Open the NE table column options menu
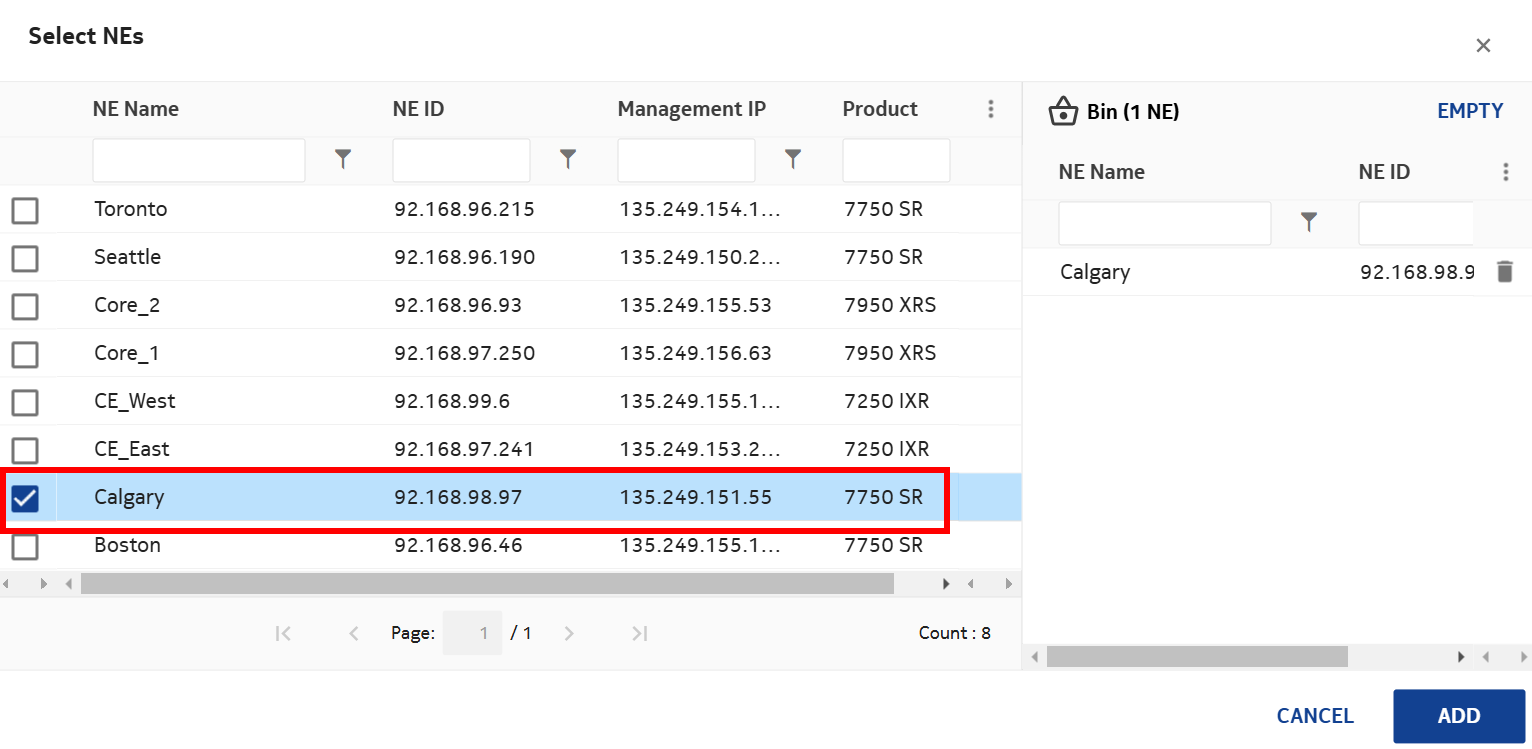Viewport: 1532px width, 749px height. (990, 109)
